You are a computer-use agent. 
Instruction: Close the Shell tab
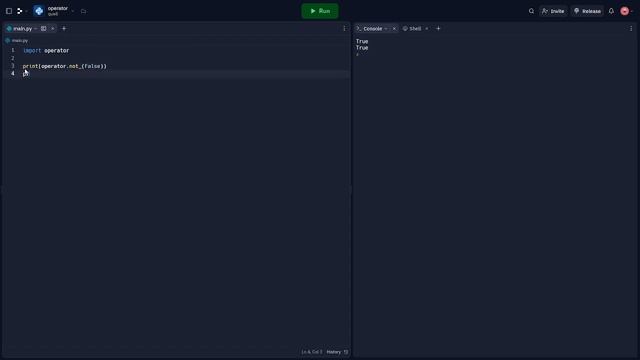(x=427, y=29)
